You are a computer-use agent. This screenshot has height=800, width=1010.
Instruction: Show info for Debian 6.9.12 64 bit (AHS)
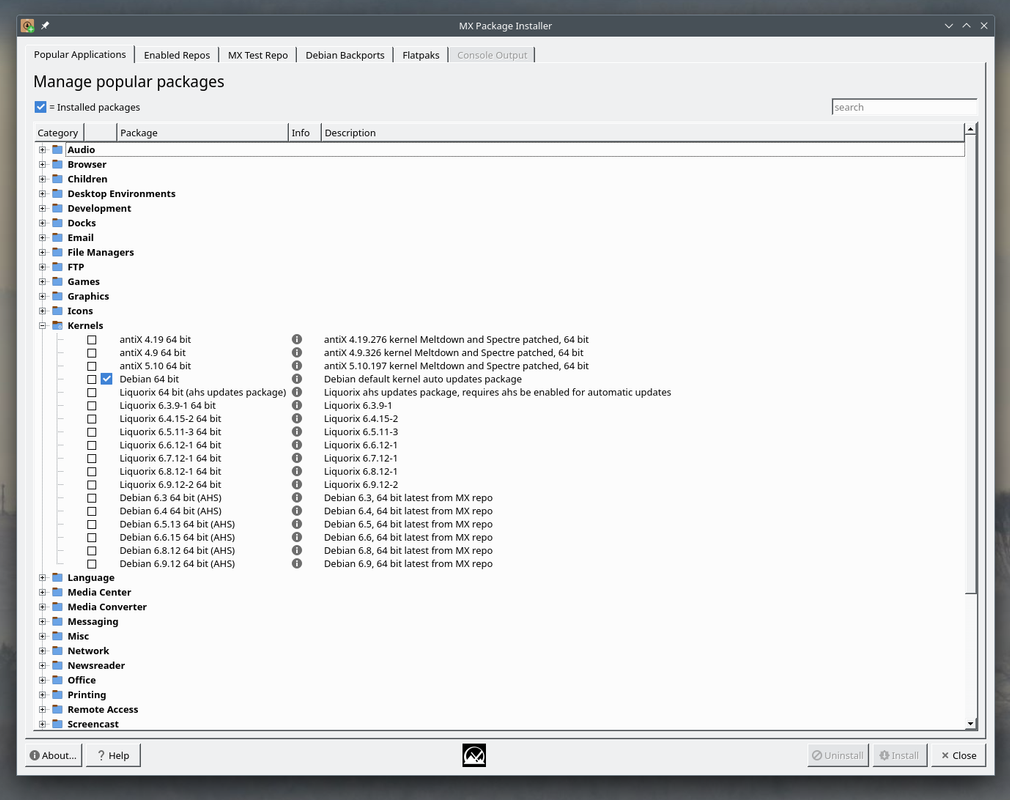[x=296, y=564]
